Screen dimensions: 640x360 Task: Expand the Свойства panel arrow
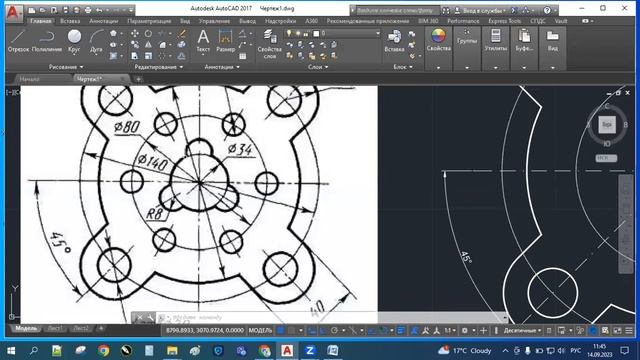click(x=438, y=68)
